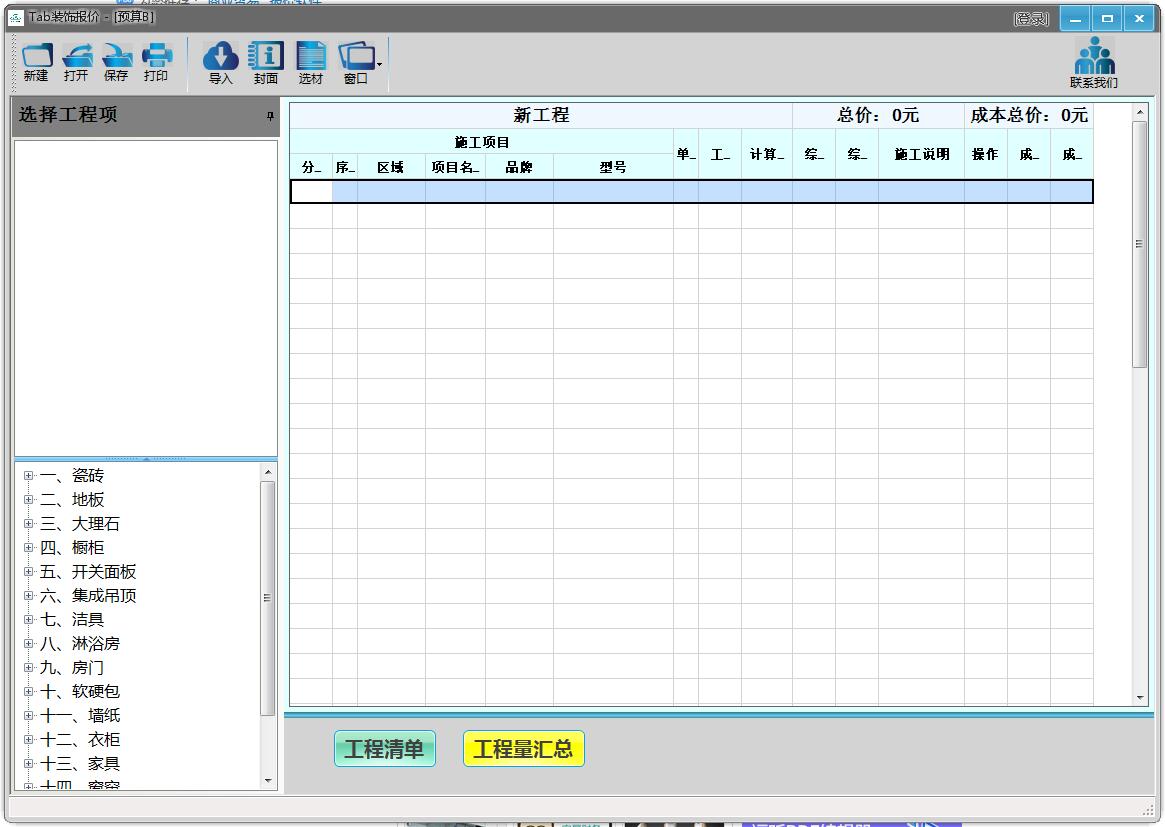Select 六、集成吊顶 in category tree
1165x827 pixels.
coord(88,596)
